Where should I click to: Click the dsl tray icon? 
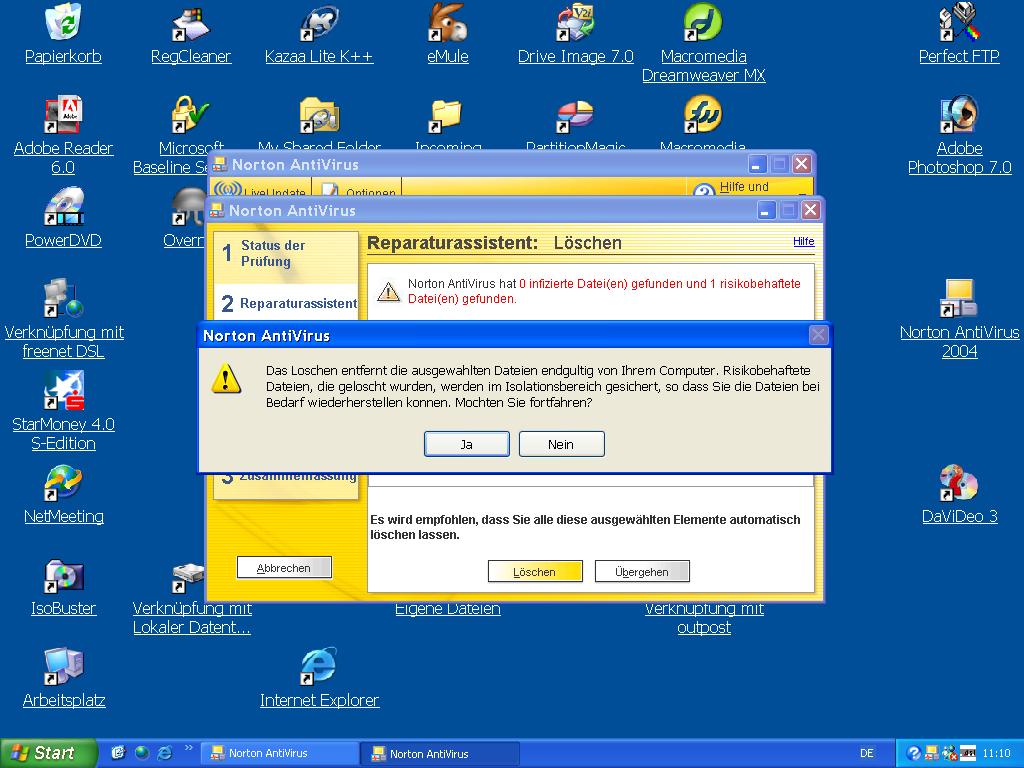click(x=968, y=754)
